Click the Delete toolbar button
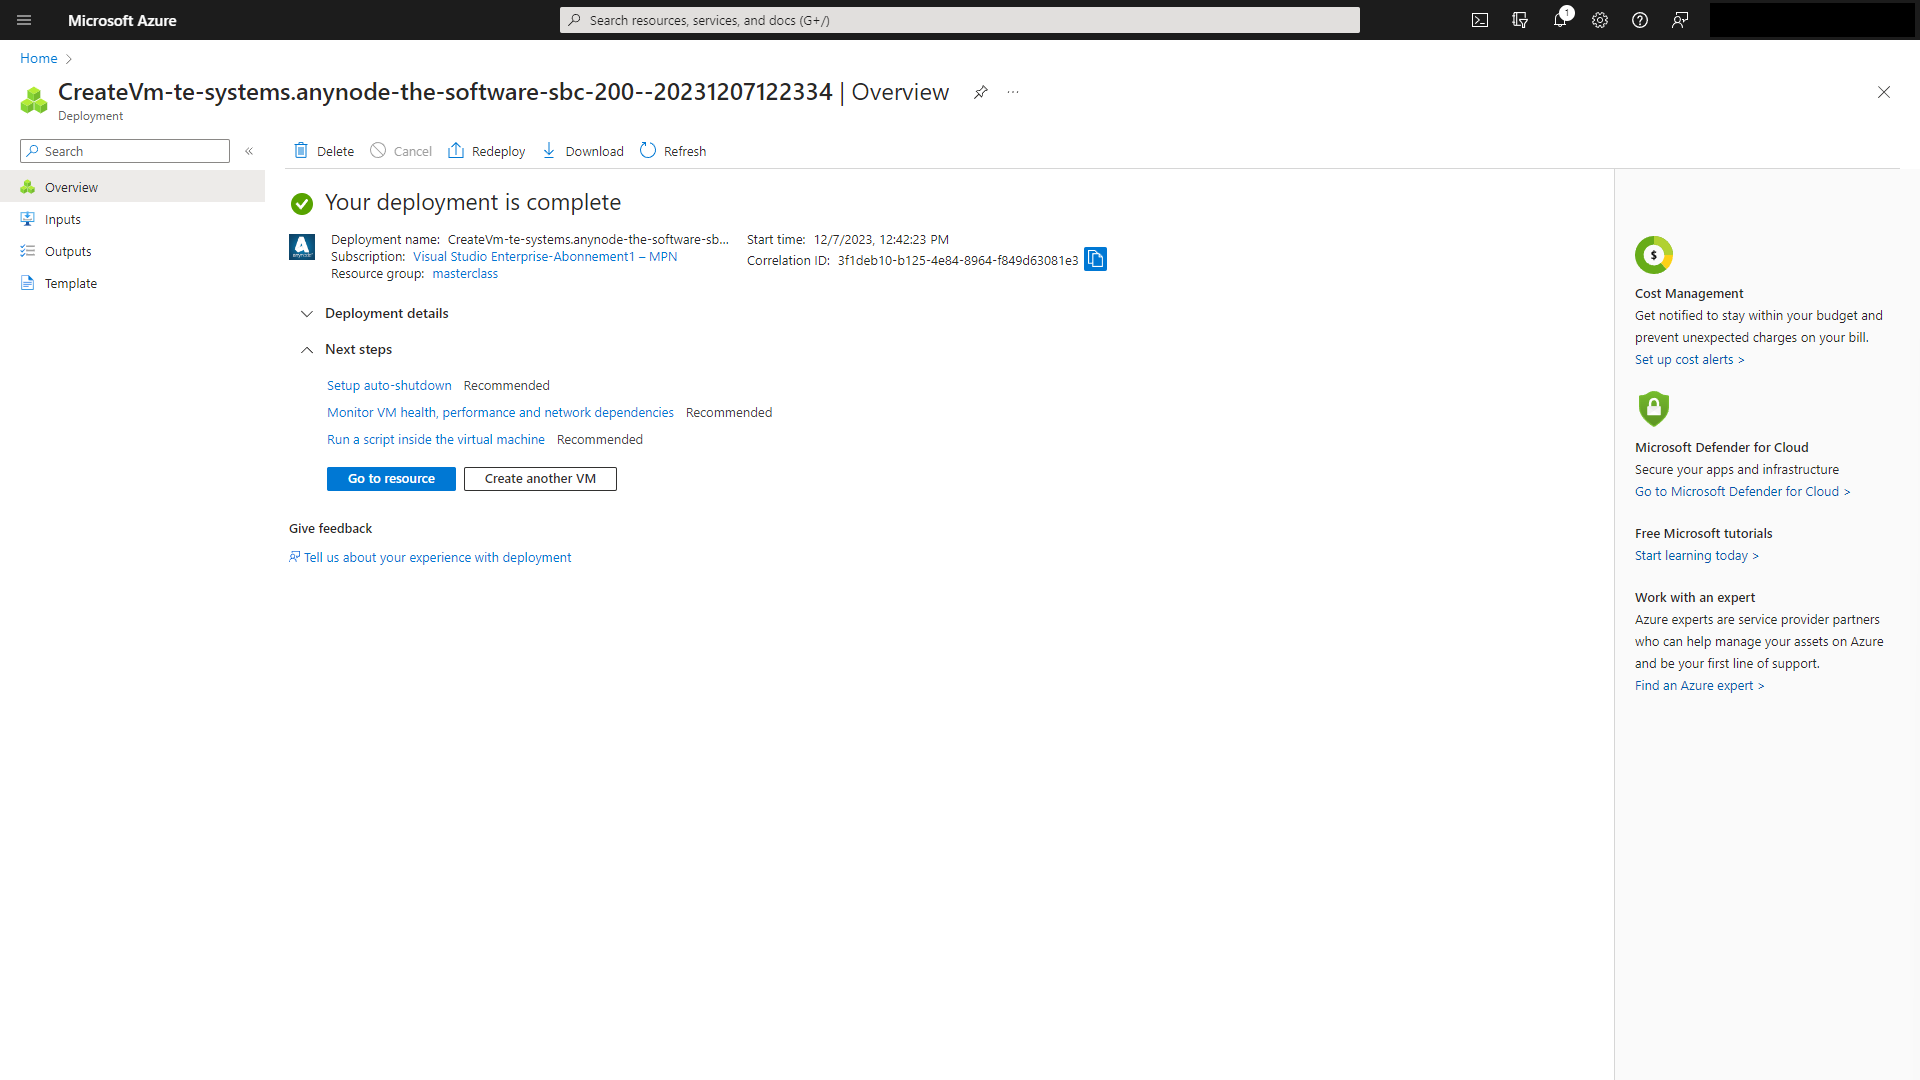 coord(324,151)
